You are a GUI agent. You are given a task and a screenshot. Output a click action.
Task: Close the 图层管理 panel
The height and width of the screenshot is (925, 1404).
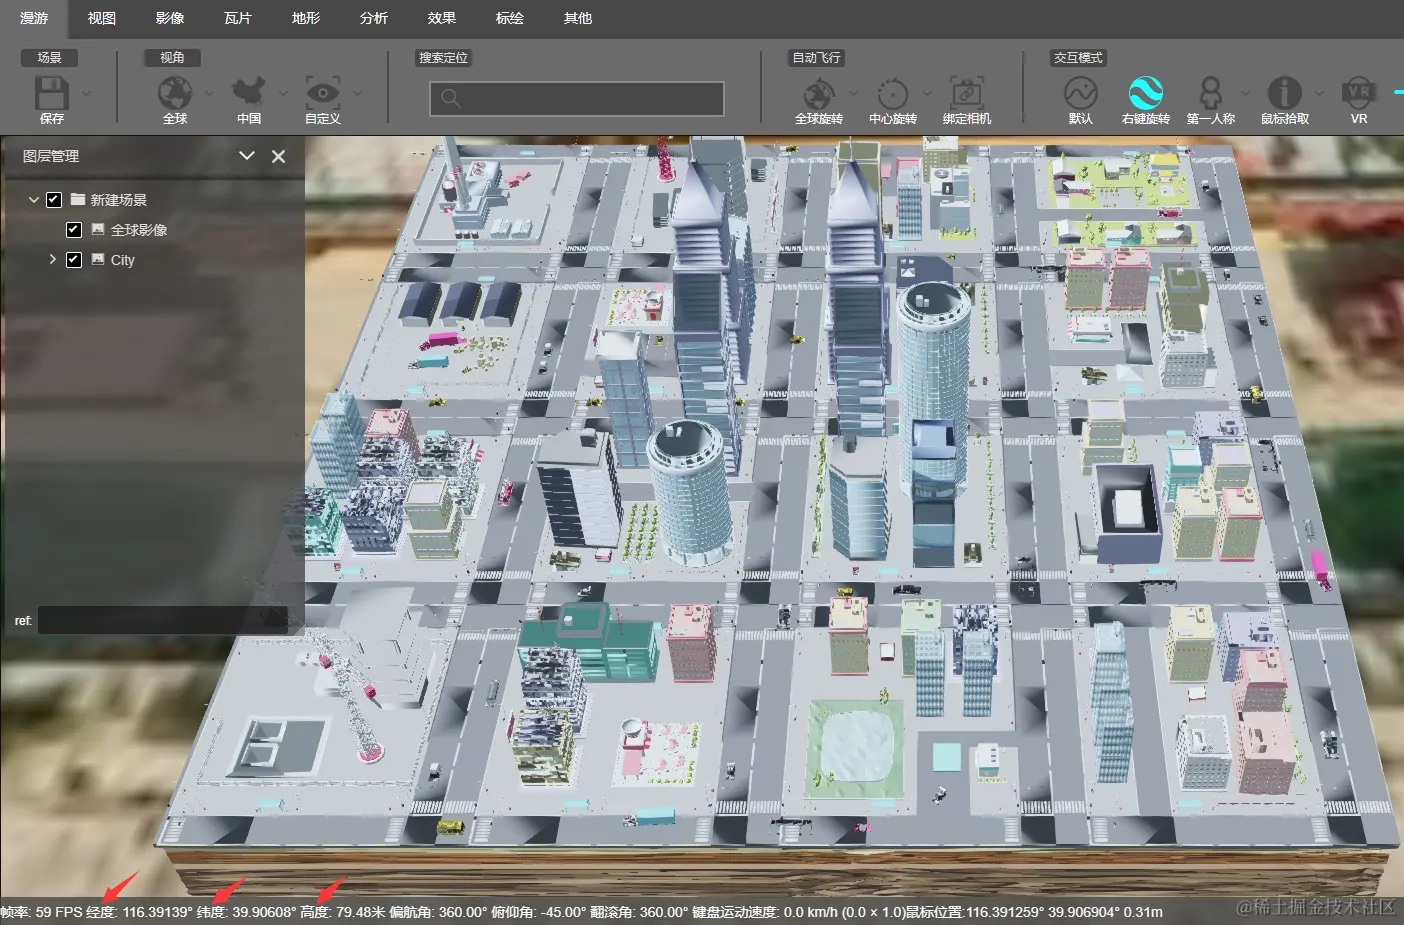(x=279, y=156)
